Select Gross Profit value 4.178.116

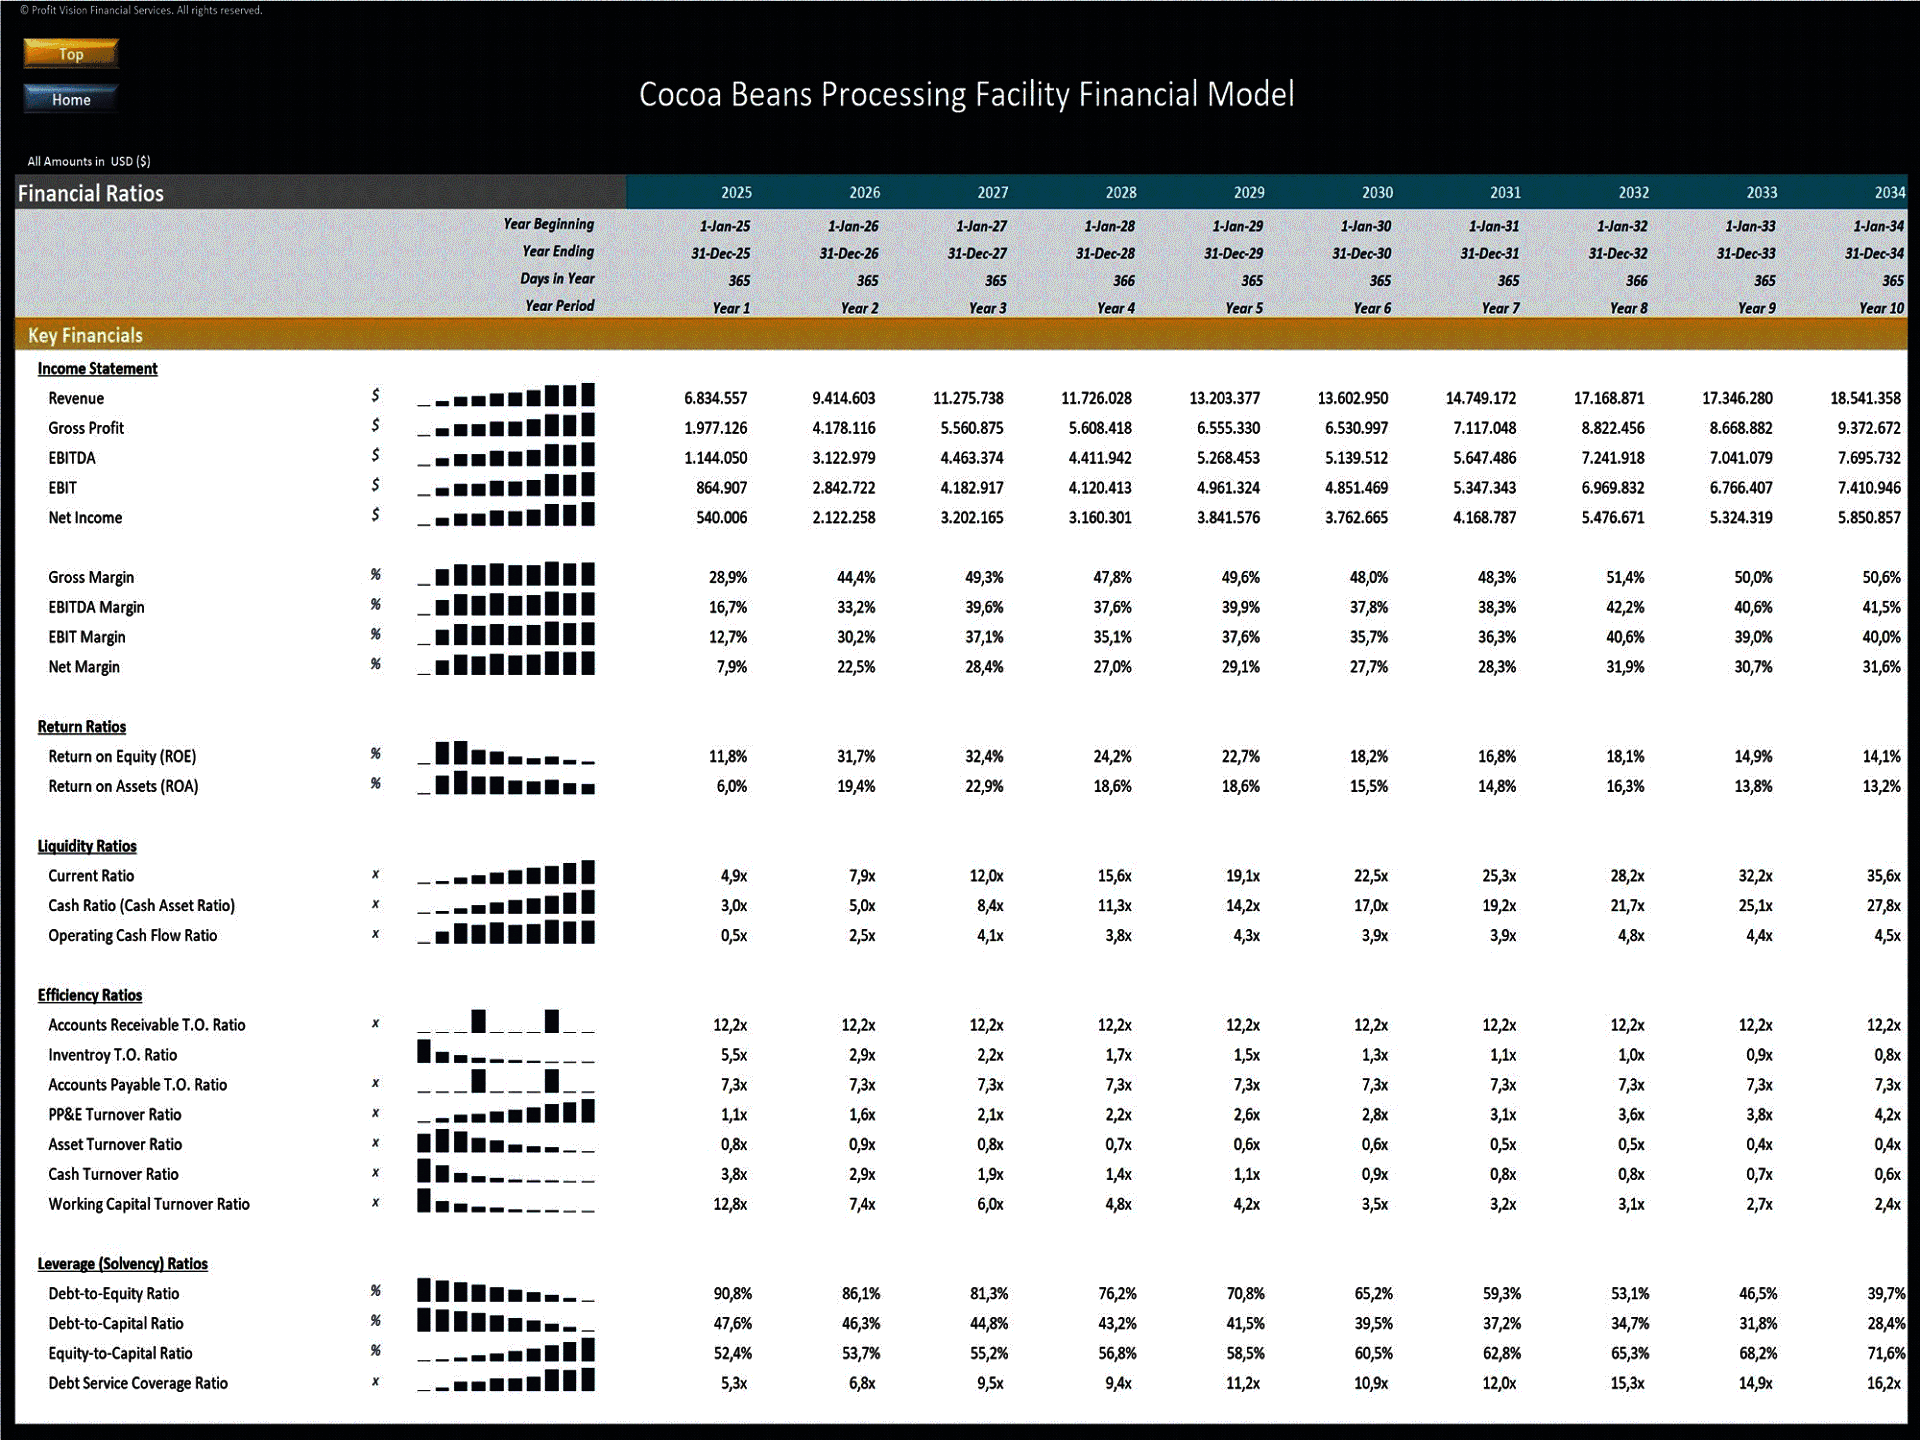(x=843, y=428)
